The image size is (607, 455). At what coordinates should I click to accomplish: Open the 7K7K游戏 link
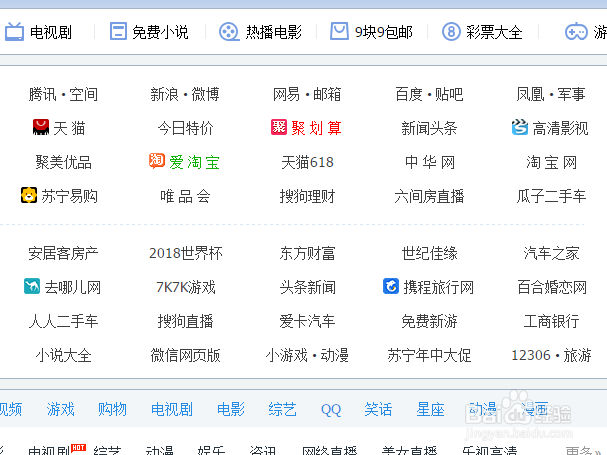tap(185, 287)
